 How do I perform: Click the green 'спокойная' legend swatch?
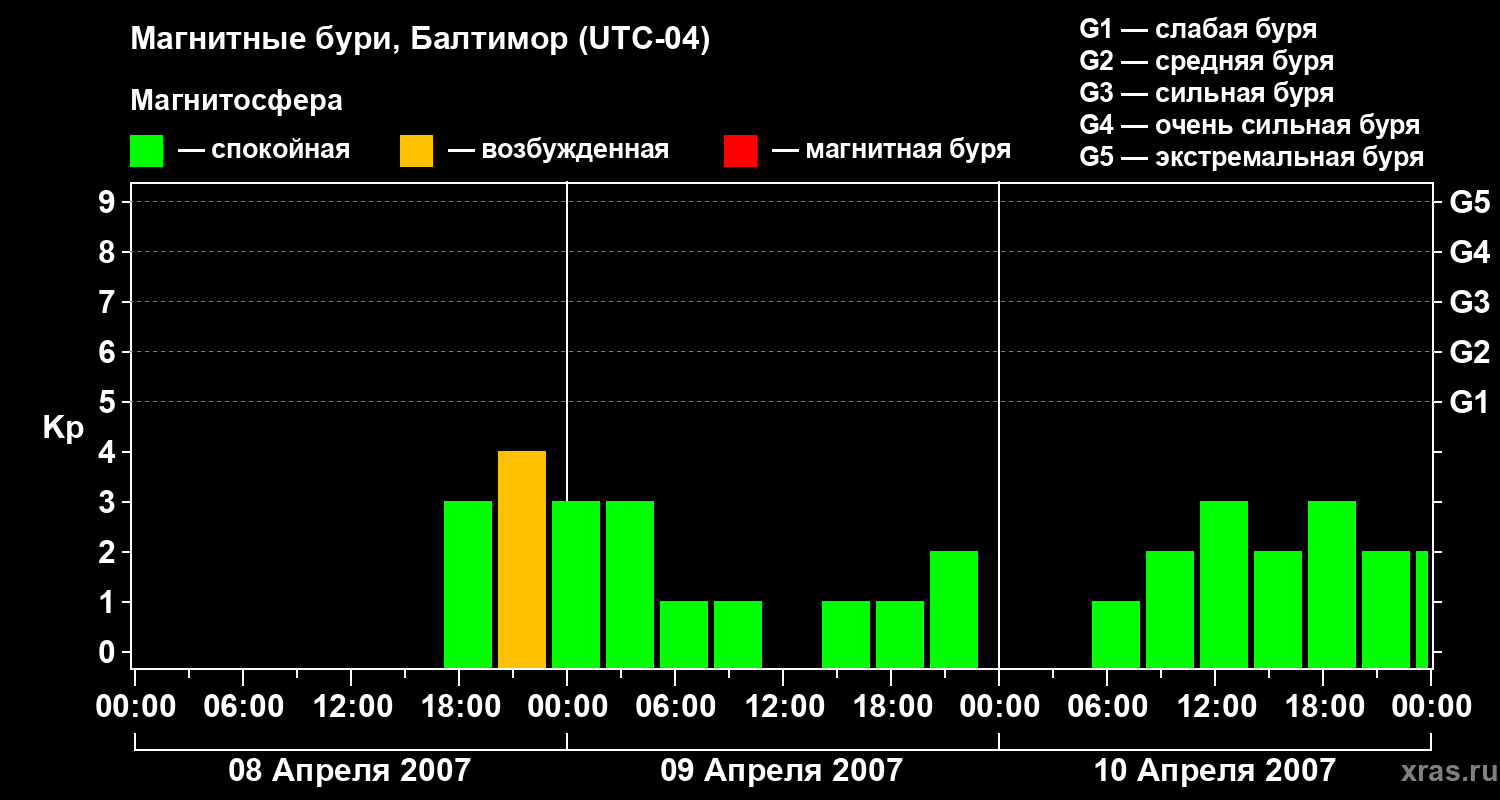point(147,150)
